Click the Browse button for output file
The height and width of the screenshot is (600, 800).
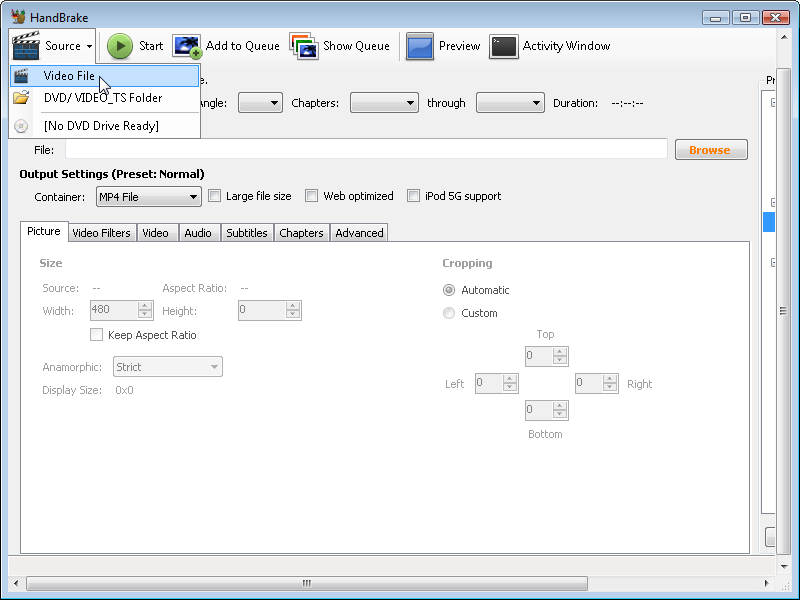pyautogui.click(x=711, y=149)
